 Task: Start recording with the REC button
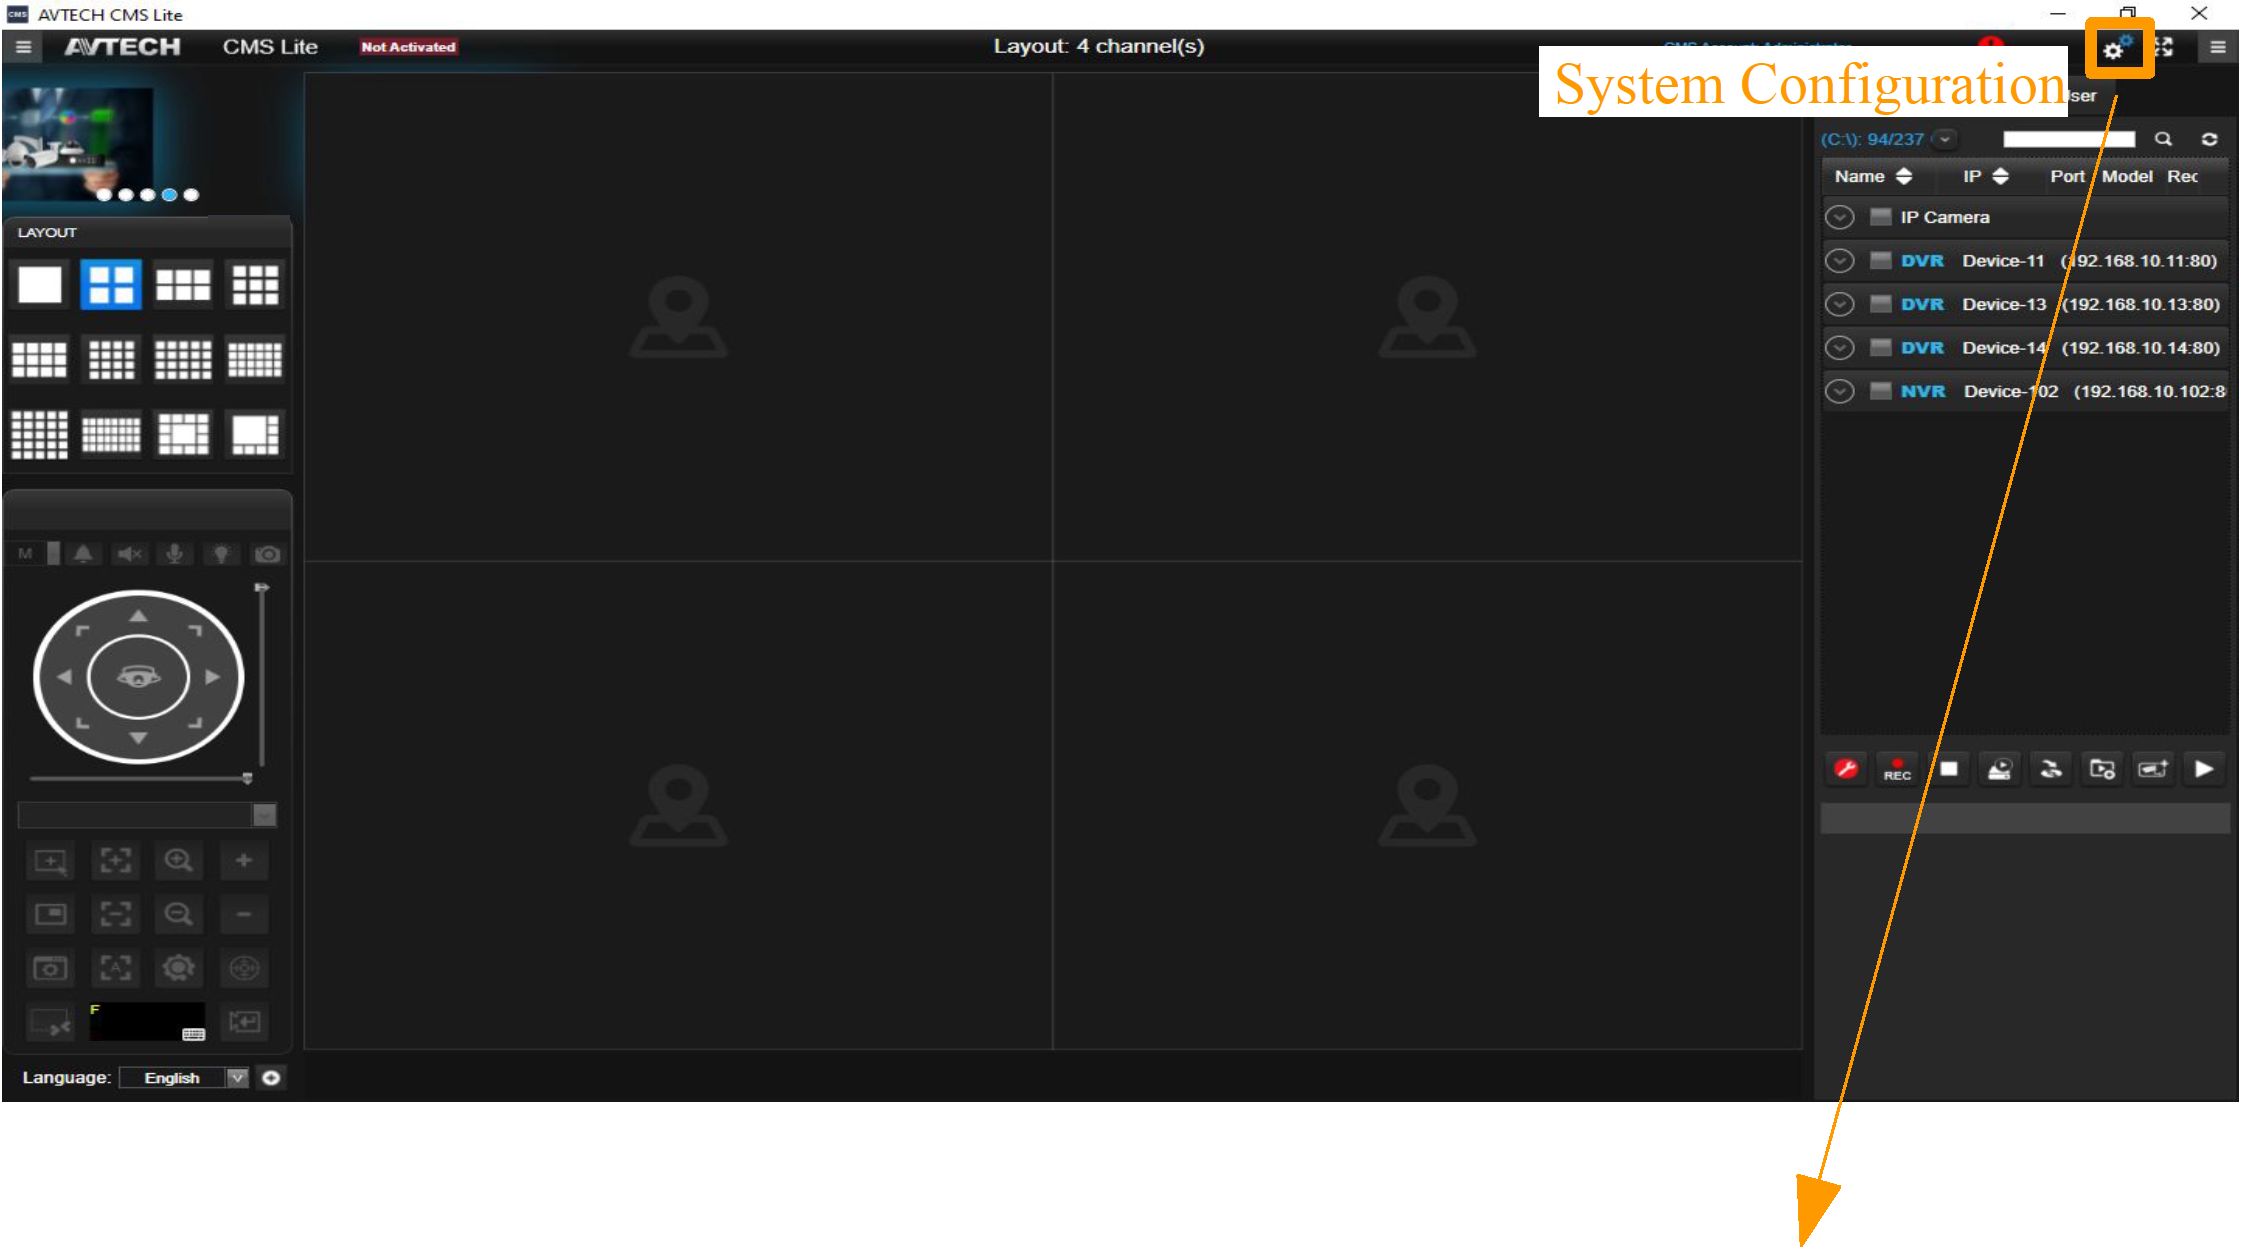tap(1897, 769)
